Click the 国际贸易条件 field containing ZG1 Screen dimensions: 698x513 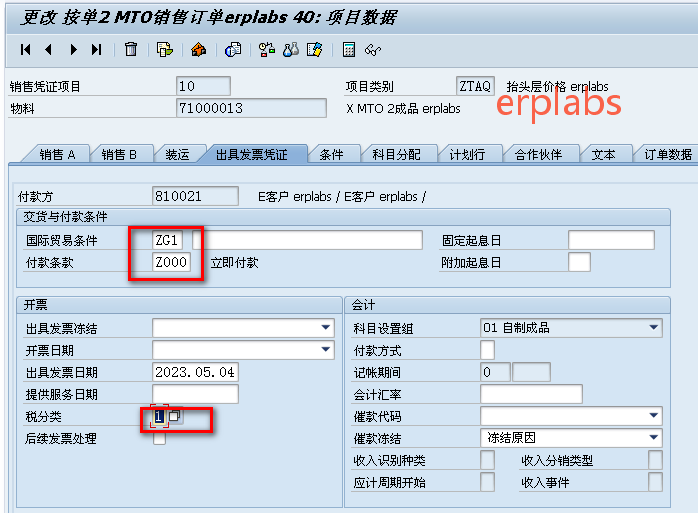click(167, 240)
